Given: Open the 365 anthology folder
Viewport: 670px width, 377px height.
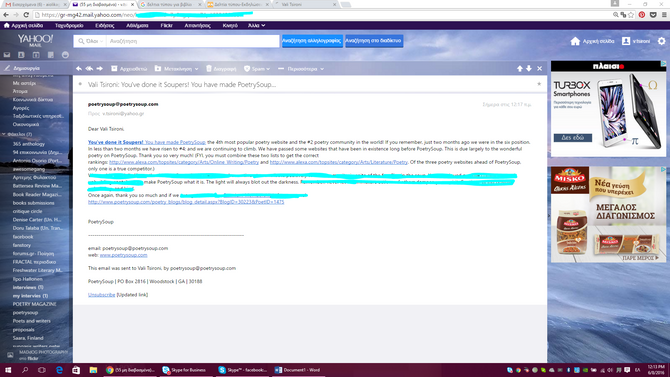Looking at the screenshot, I should [29, 144].
